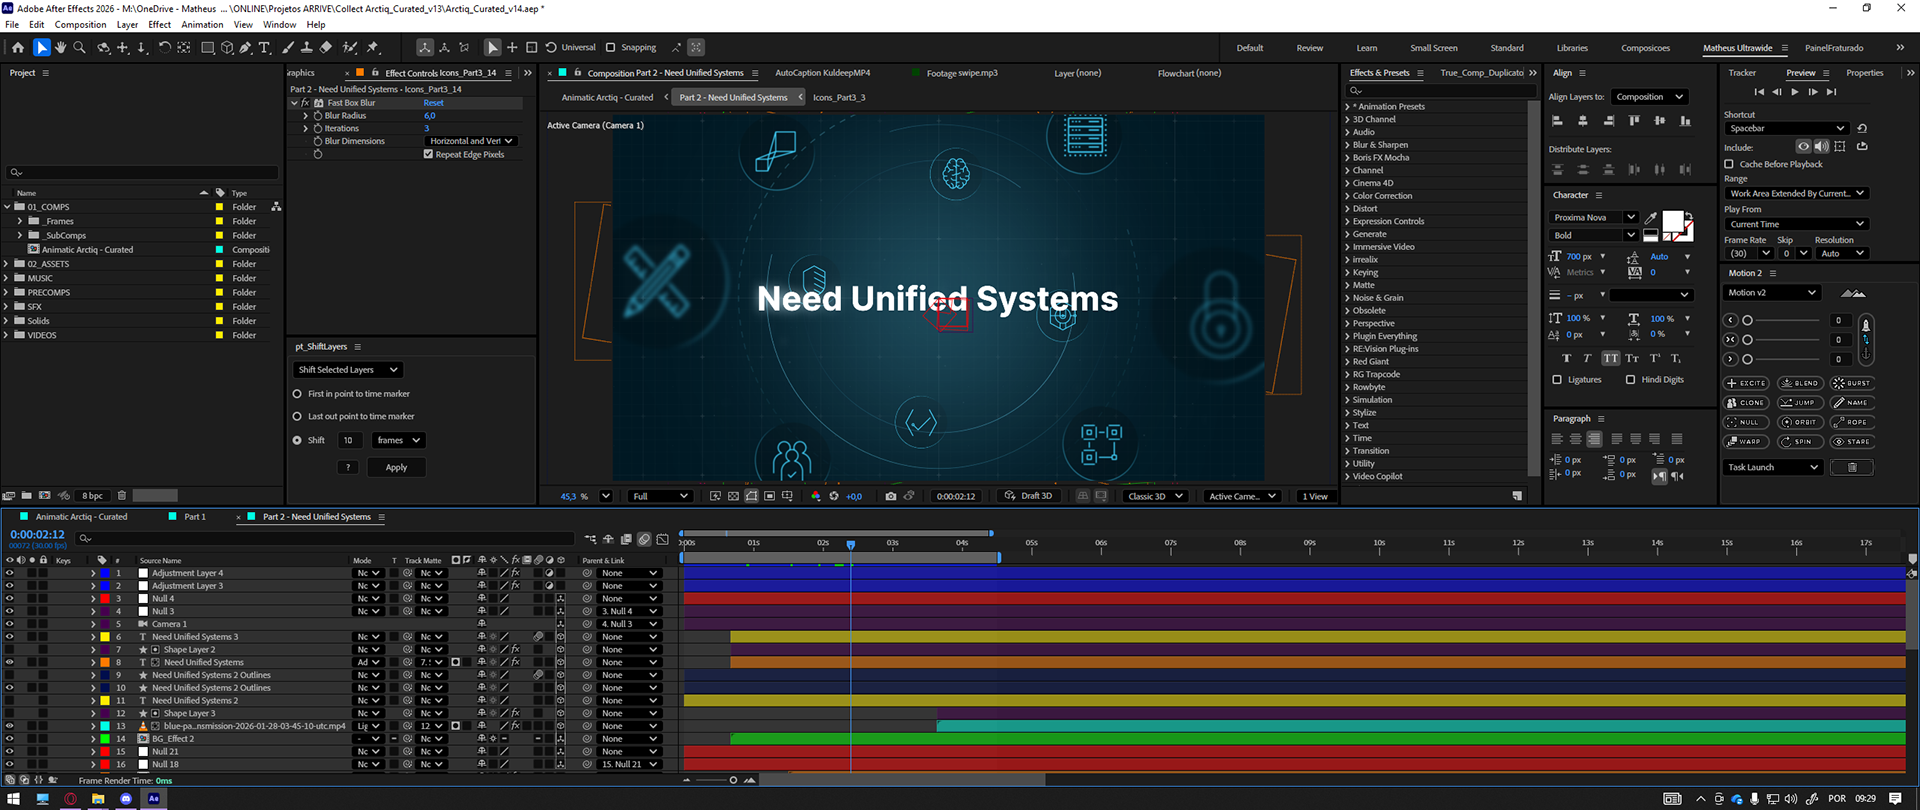Select the Zoom tool in toolbar
Image resolution: width=1920 pixels, height=810 pixels.
(x=80, y=47)
